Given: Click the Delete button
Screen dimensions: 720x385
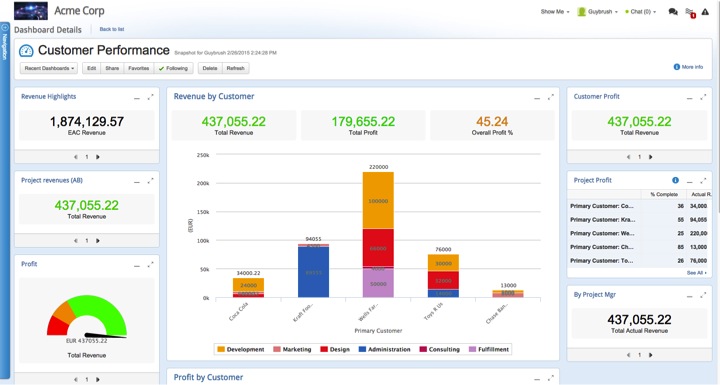Looking at the screenshot, I should [x=210, y=68].
